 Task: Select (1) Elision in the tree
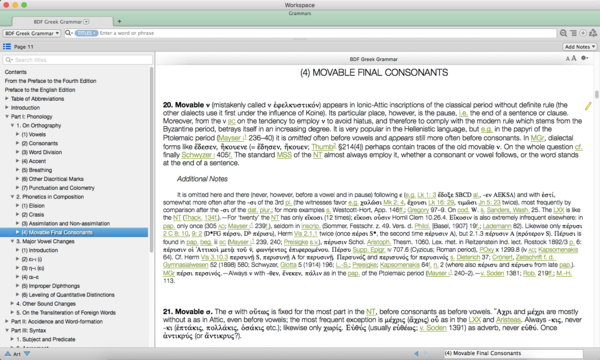point(33,205)
